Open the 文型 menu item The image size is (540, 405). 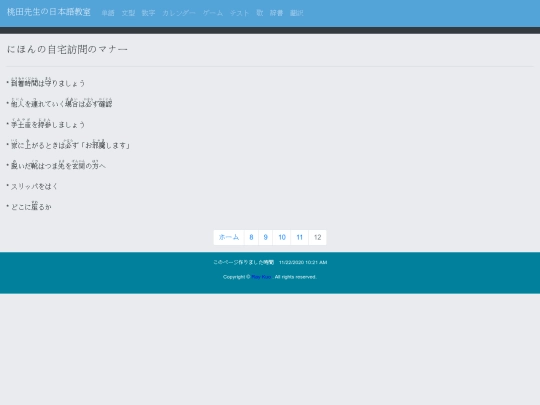tap(128, 13)
